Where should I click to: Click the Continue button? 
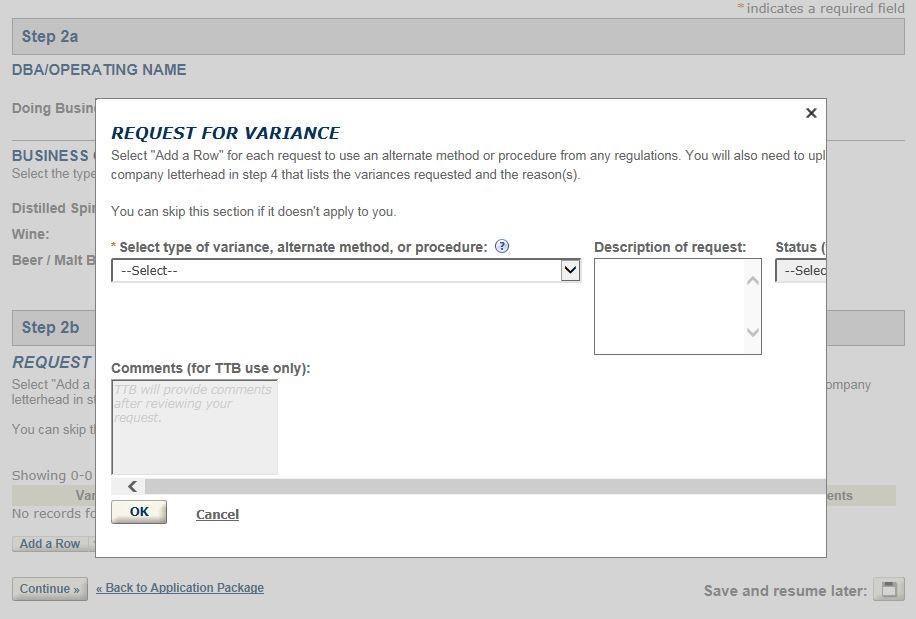tap(50, 589)
